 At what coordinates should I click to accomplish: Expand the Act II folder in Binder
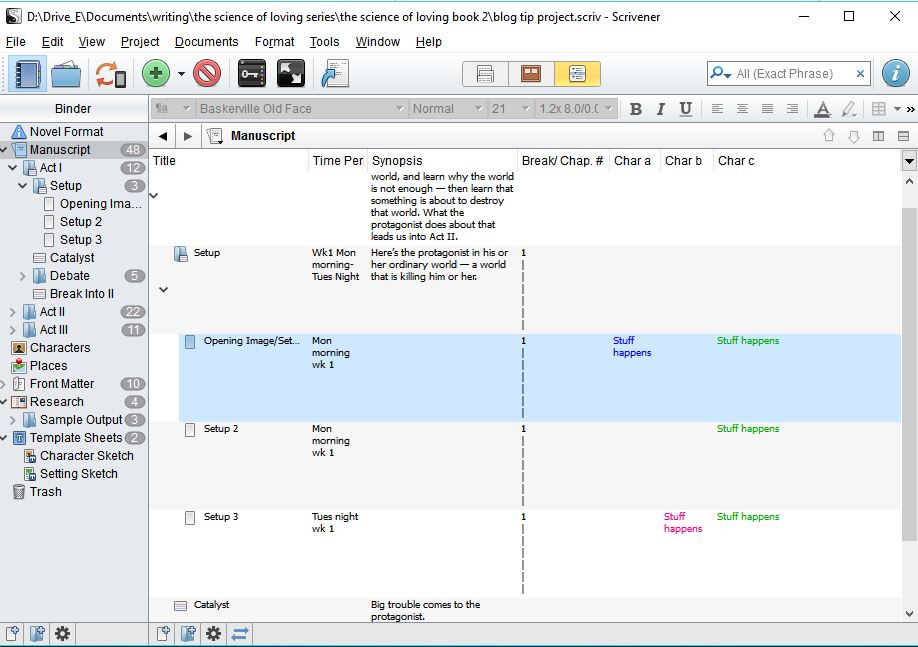pyautogui.click(x=13, y=312)
